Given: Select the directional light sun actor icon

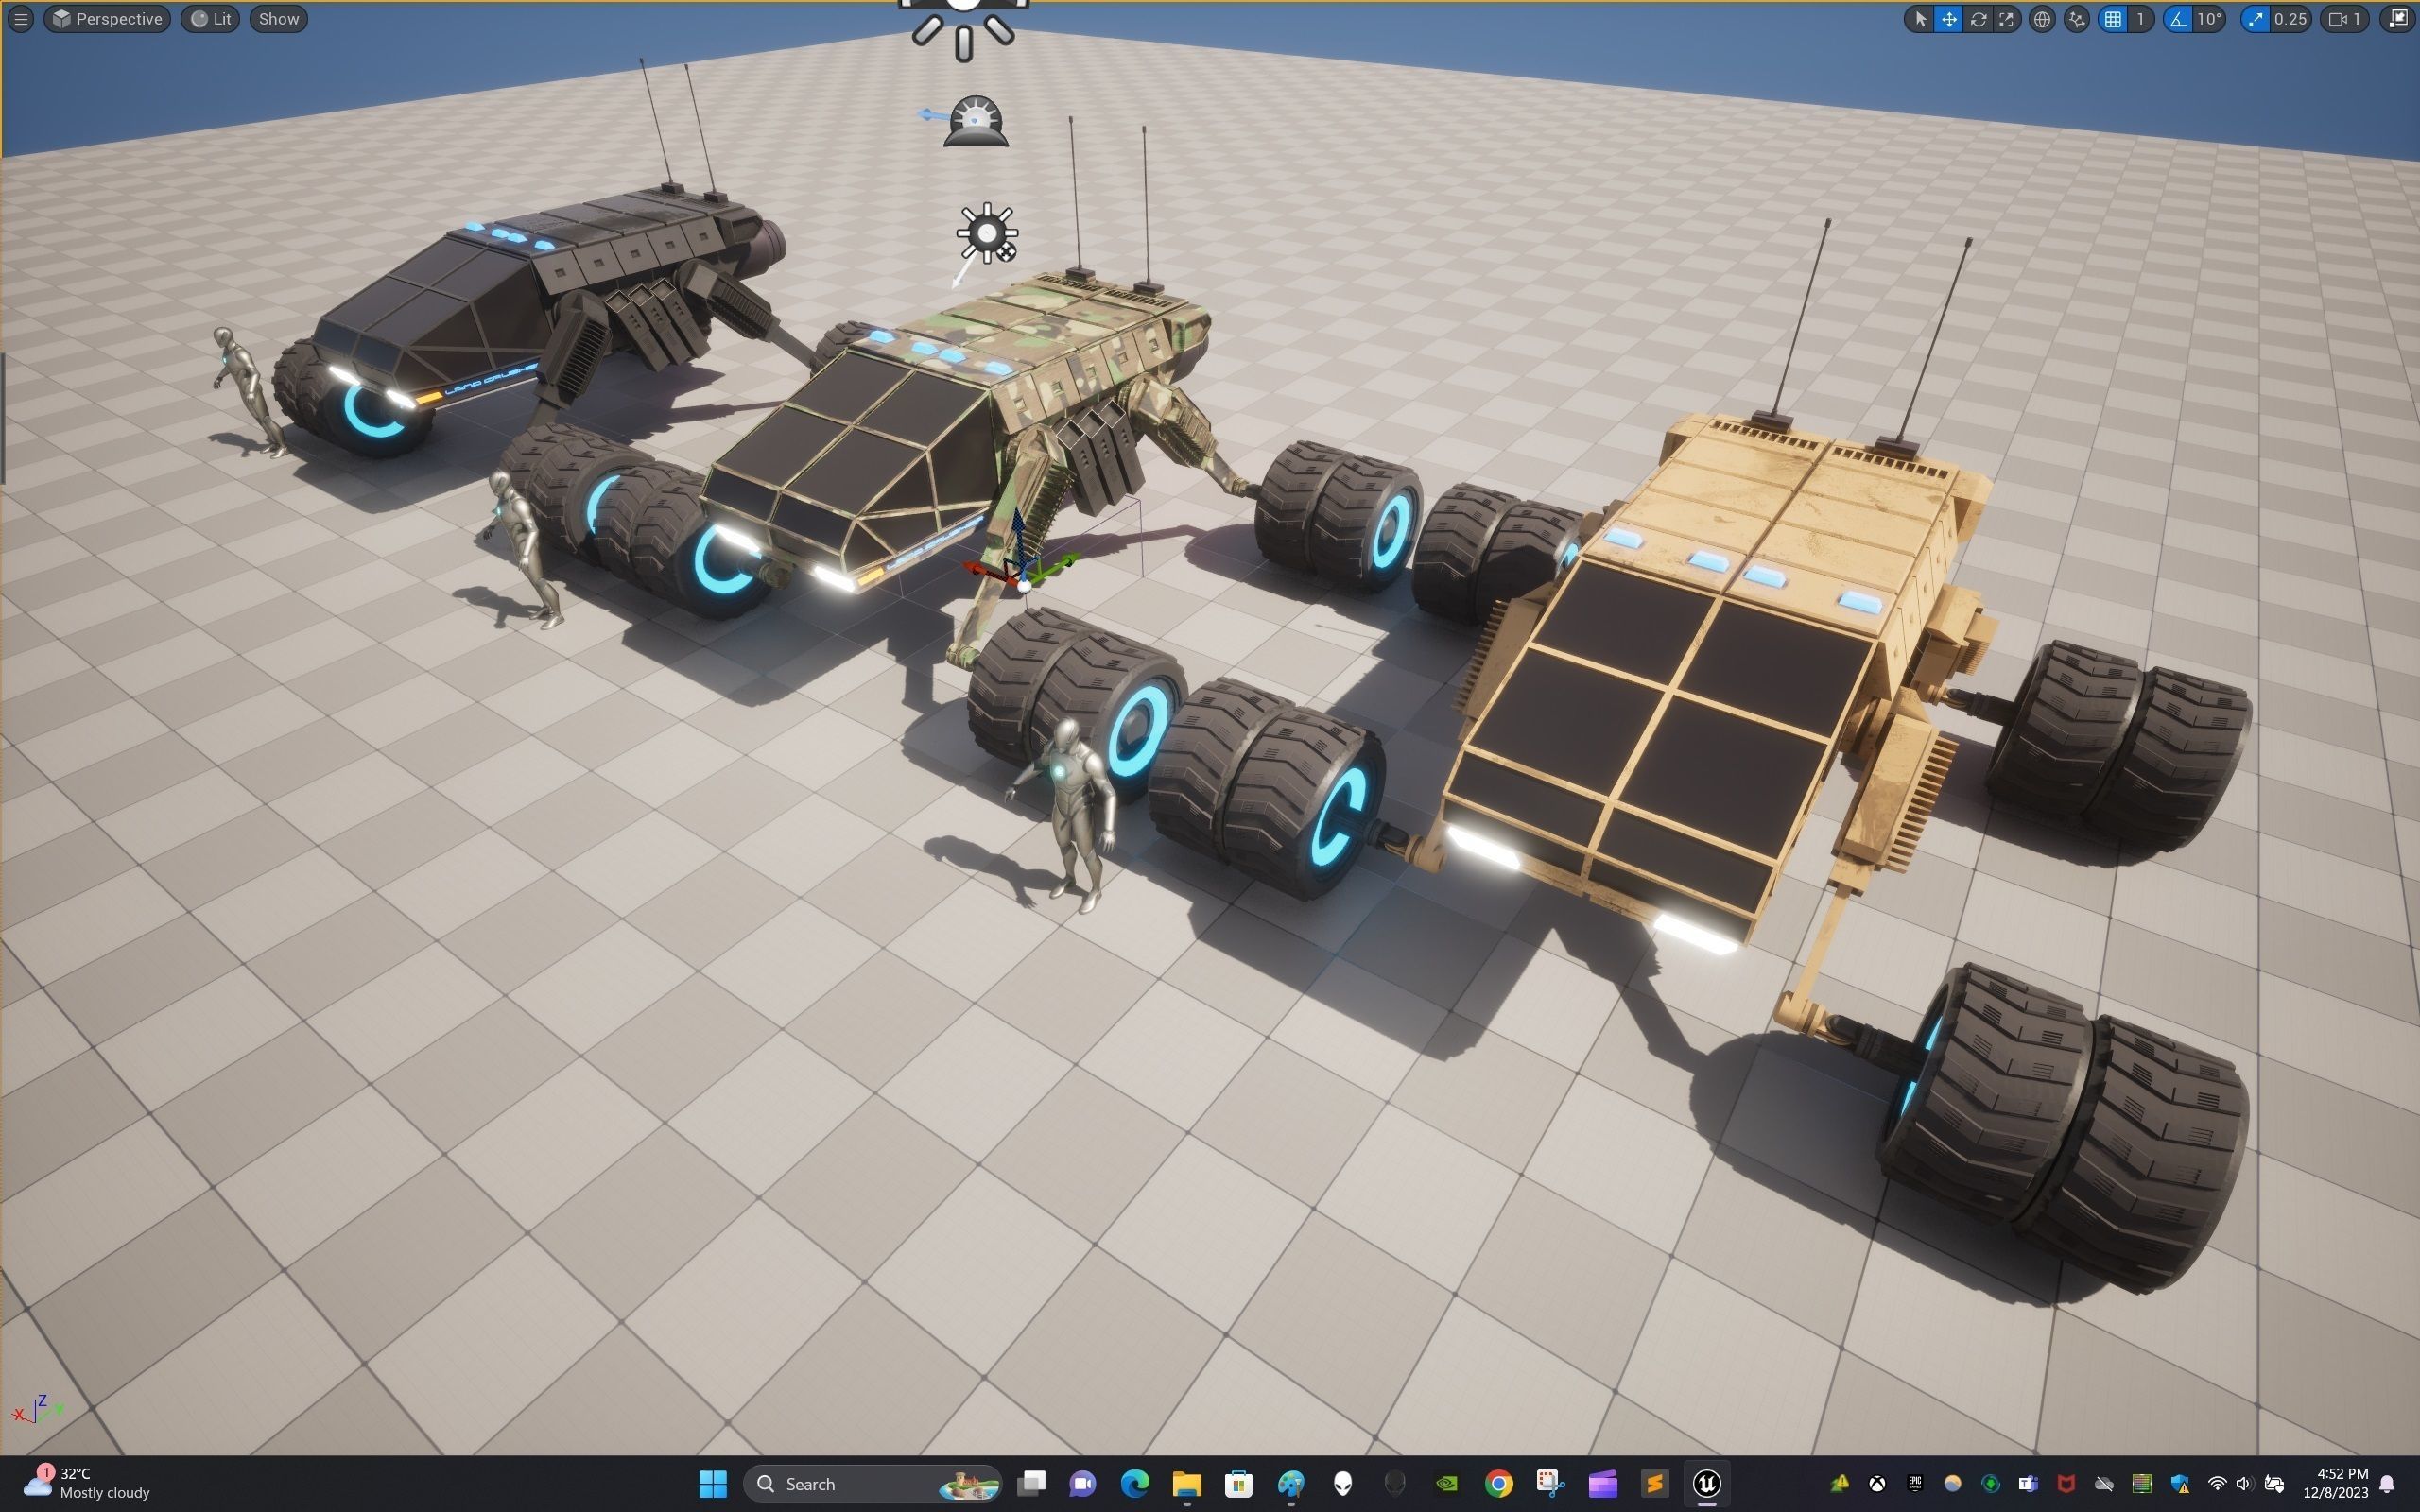Looking at the screenshot, I should coord(986,233).
